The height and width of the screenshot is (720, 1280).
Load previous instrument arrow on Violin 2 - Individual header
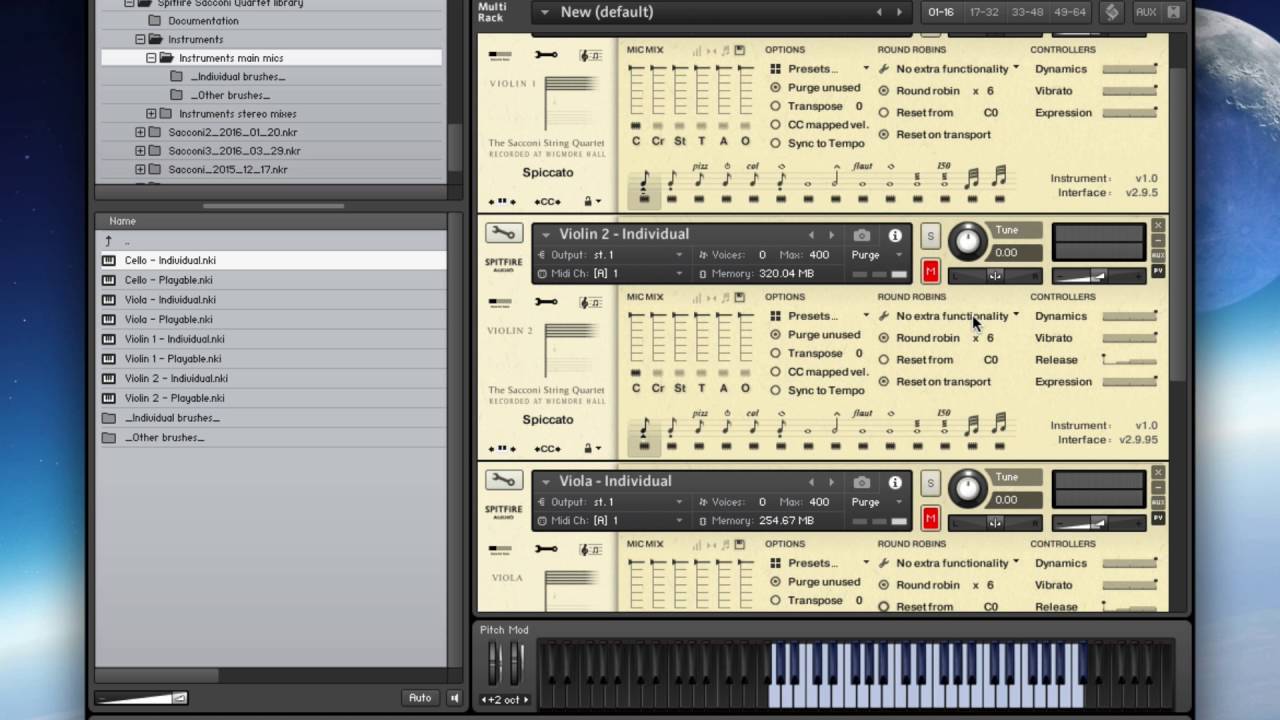pyautogui.click(x=811, y=235)
